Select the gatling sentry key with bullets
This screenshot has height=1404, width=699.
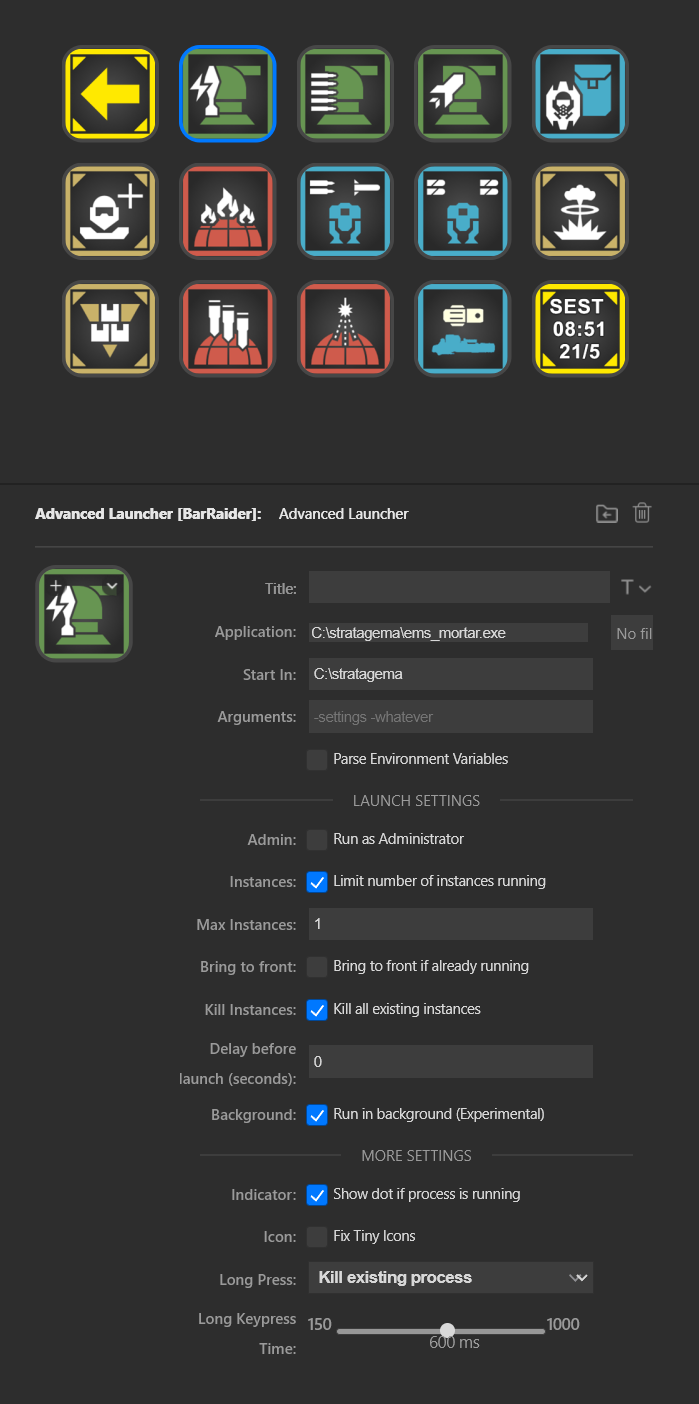[x=346, y=93]
